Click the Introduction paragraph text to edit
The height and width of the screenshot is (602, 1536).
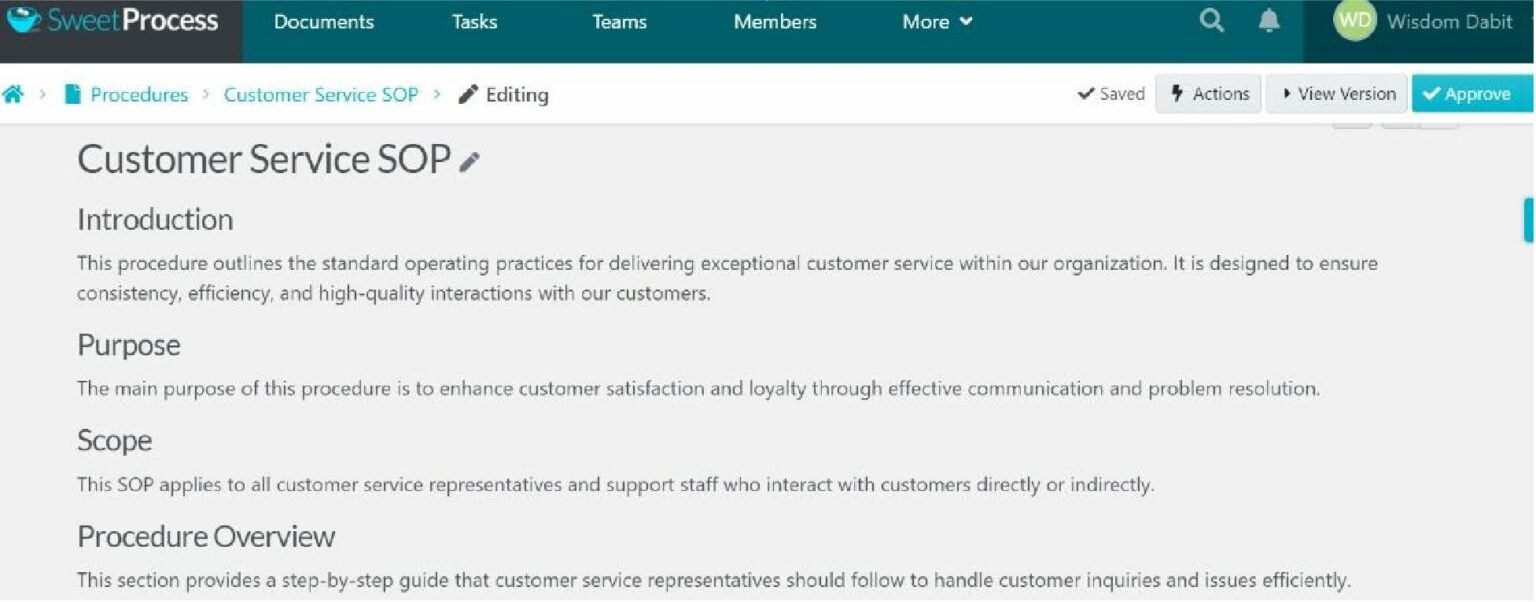(727, 279)
